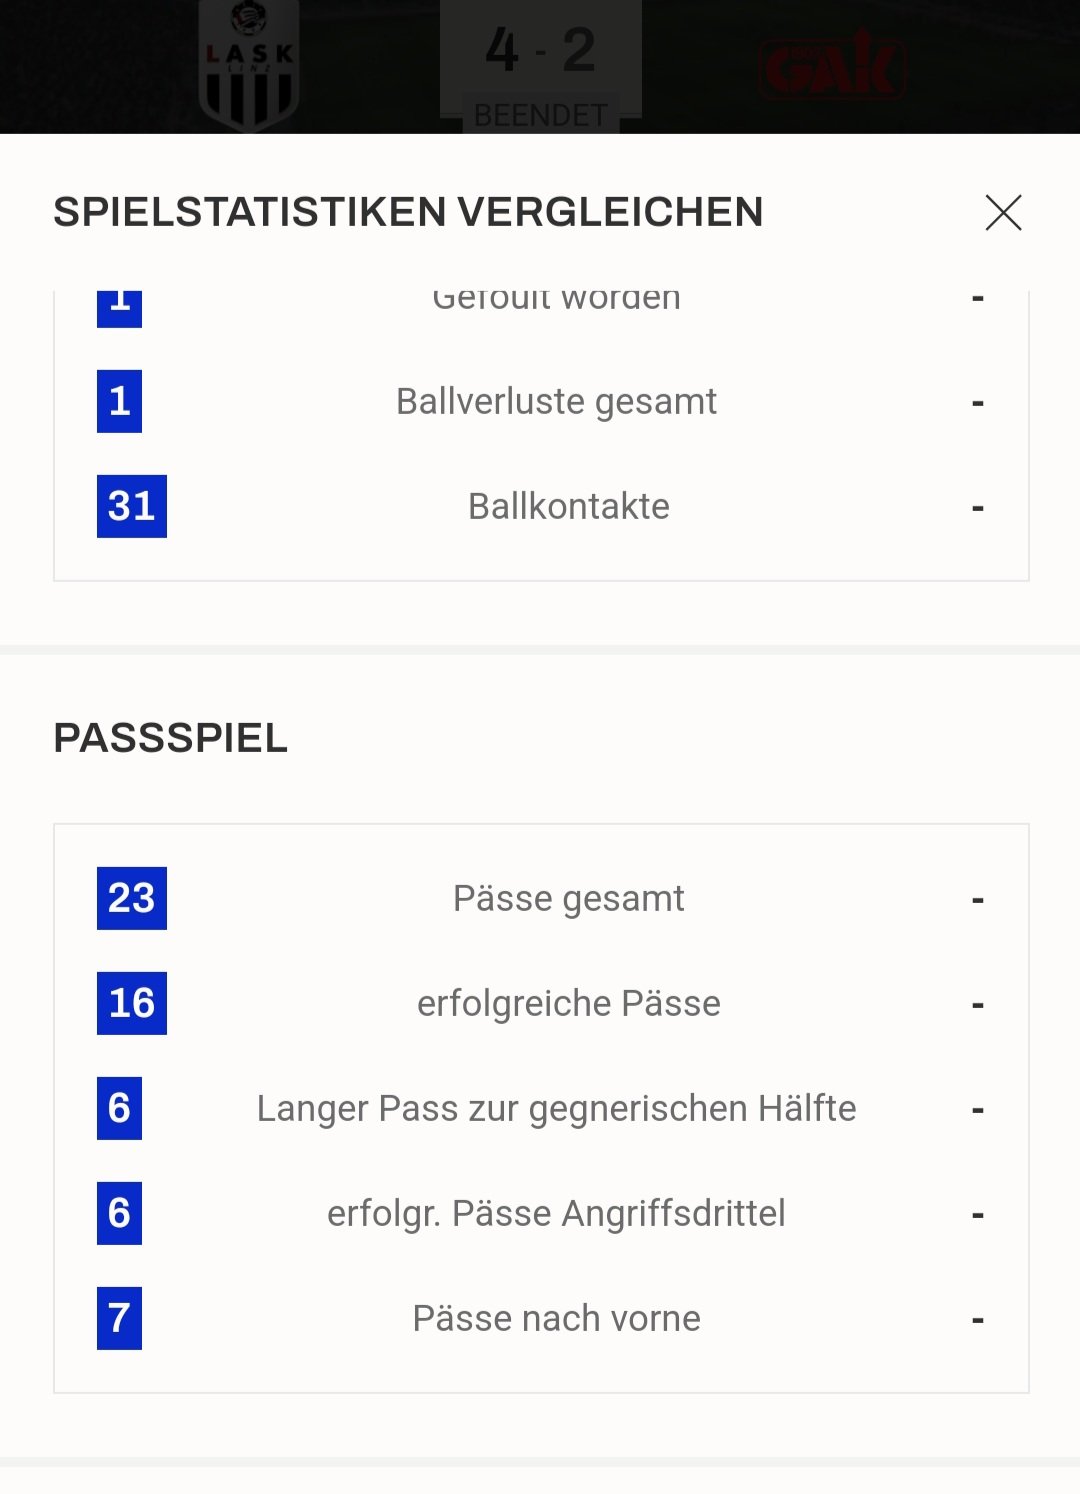The image size is (1080, 1494).
Task: Tap the GAK club logo
Action: [833, 66]
